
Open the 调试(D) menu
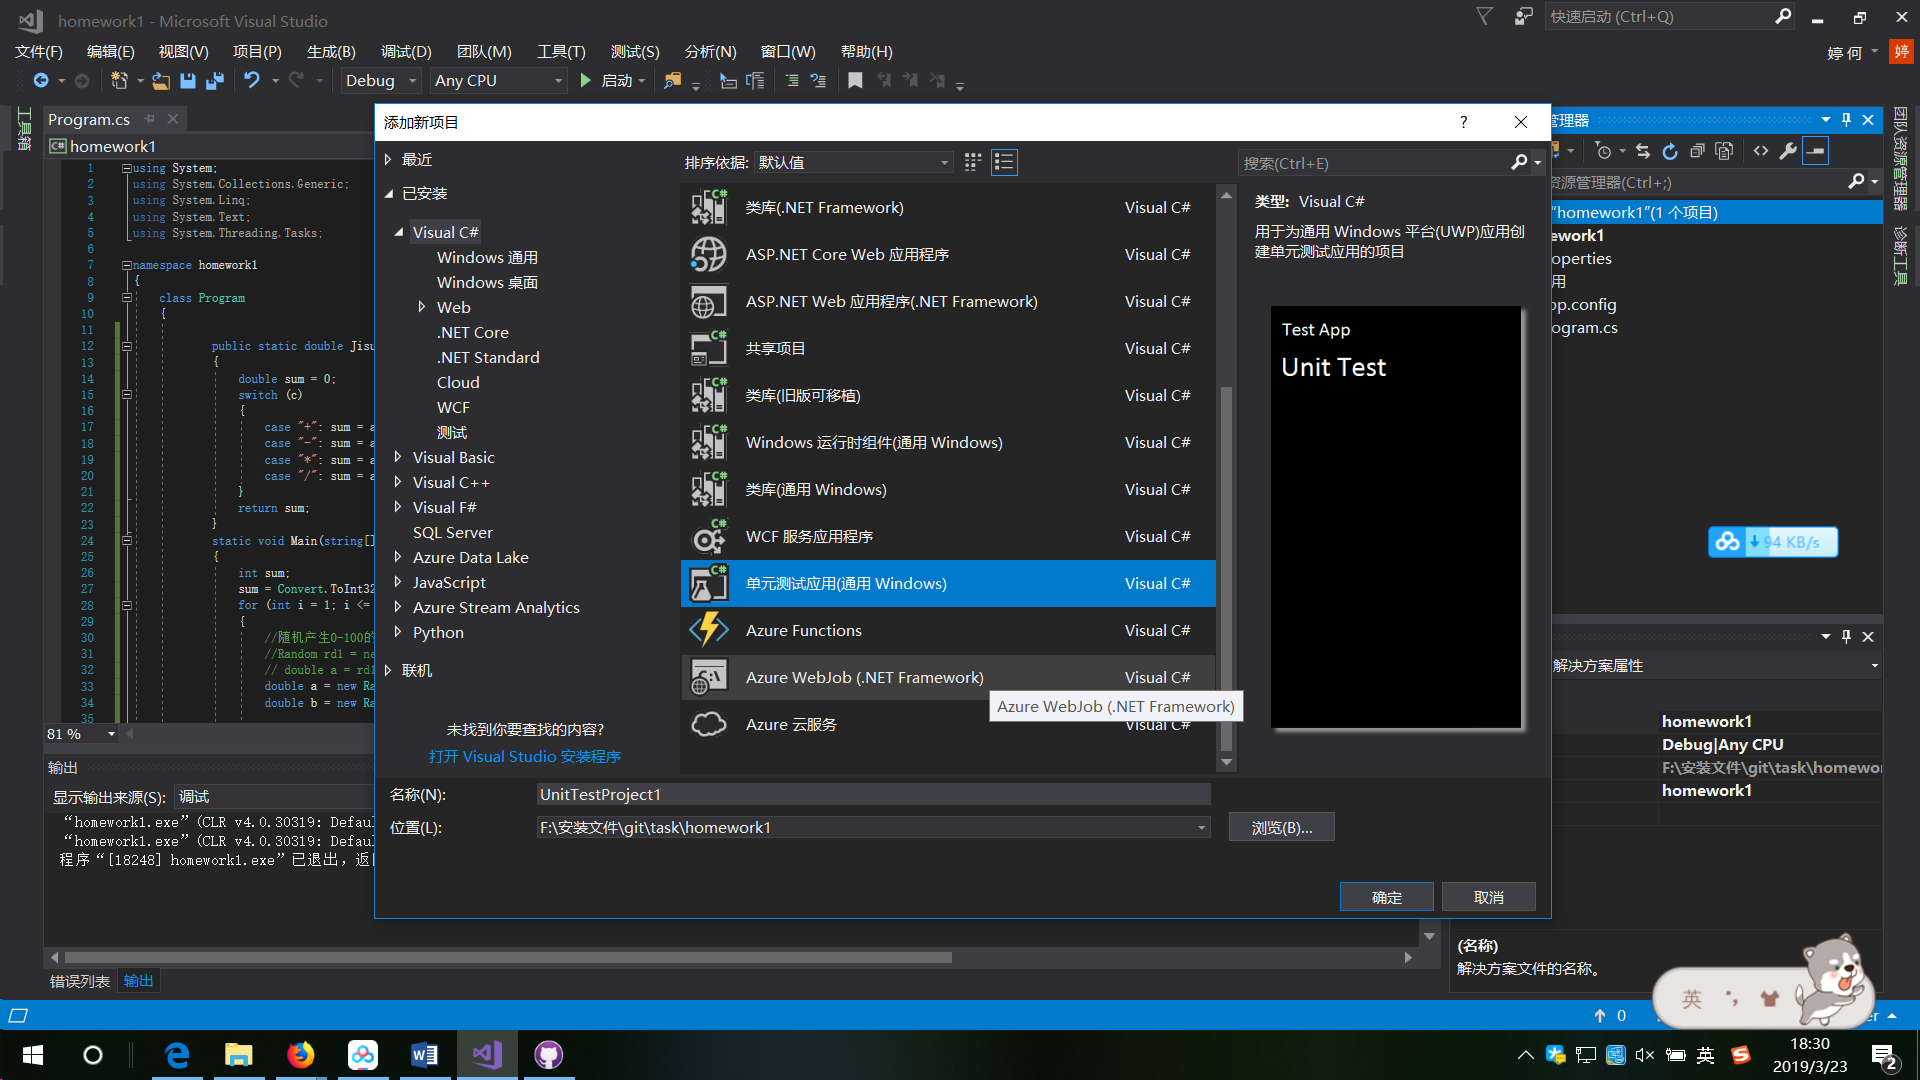pos(405,51)
